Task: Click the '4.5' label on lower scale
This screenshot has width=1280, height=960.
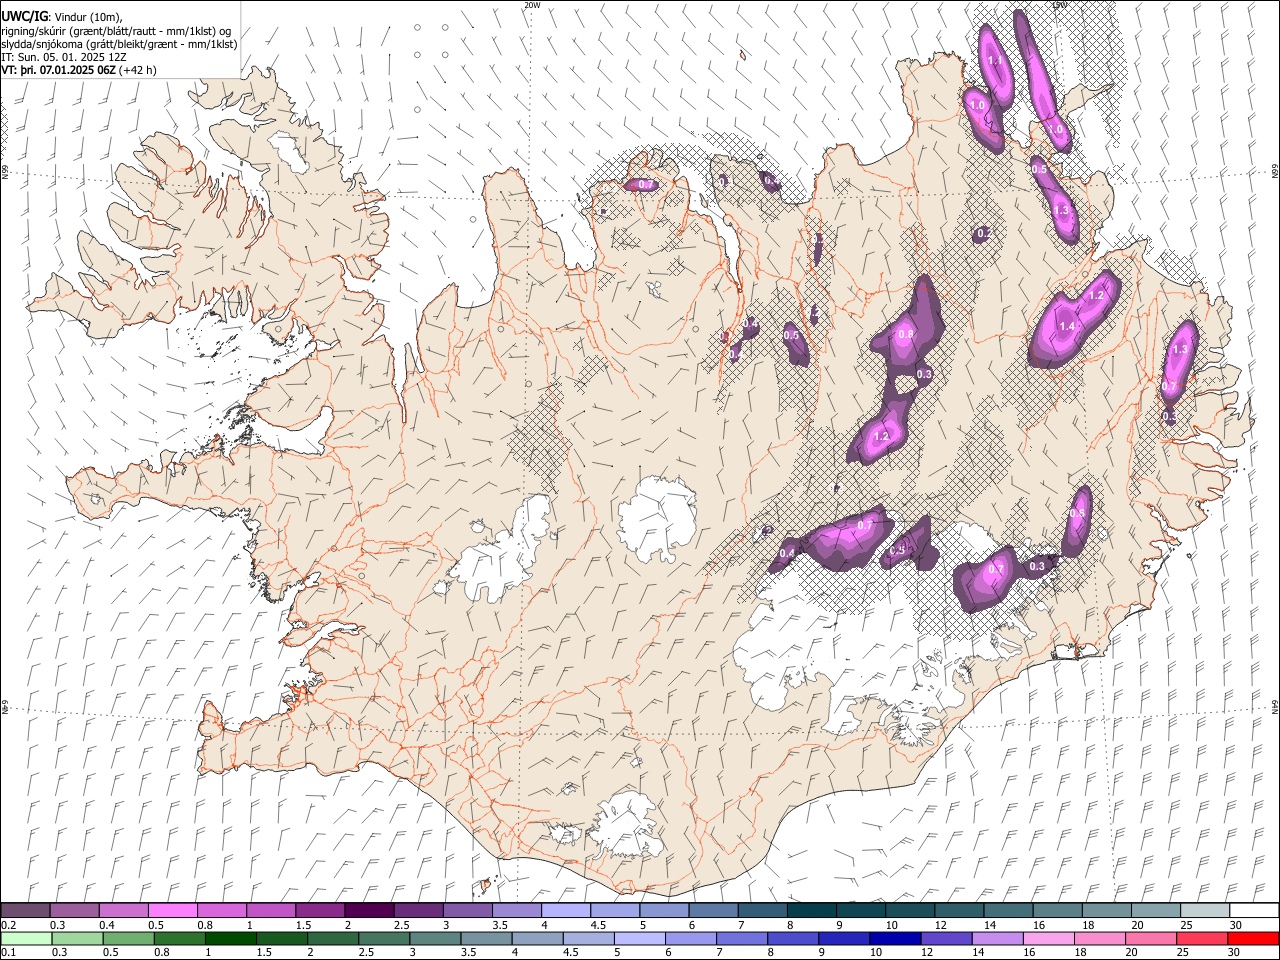Action: click(x=570, y=952)
